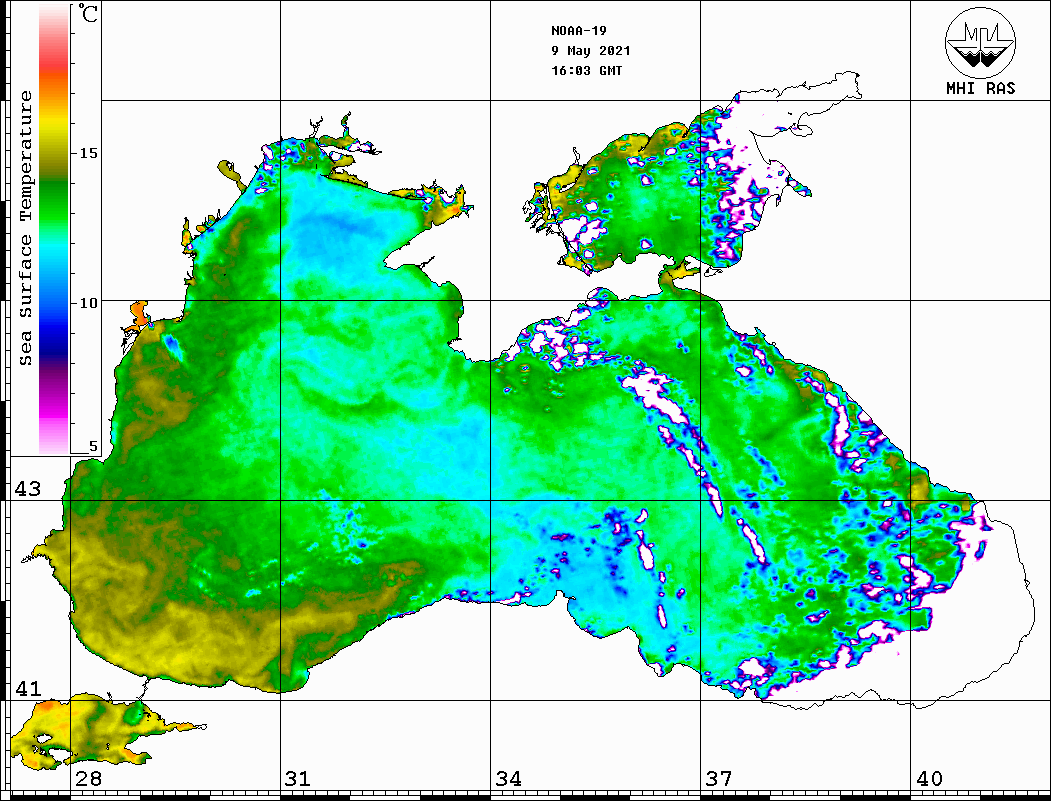Image resolution: width=1051 pixels, height=801 pixels.
Task: Click latitude label 43
Action: tap(28, 489)
